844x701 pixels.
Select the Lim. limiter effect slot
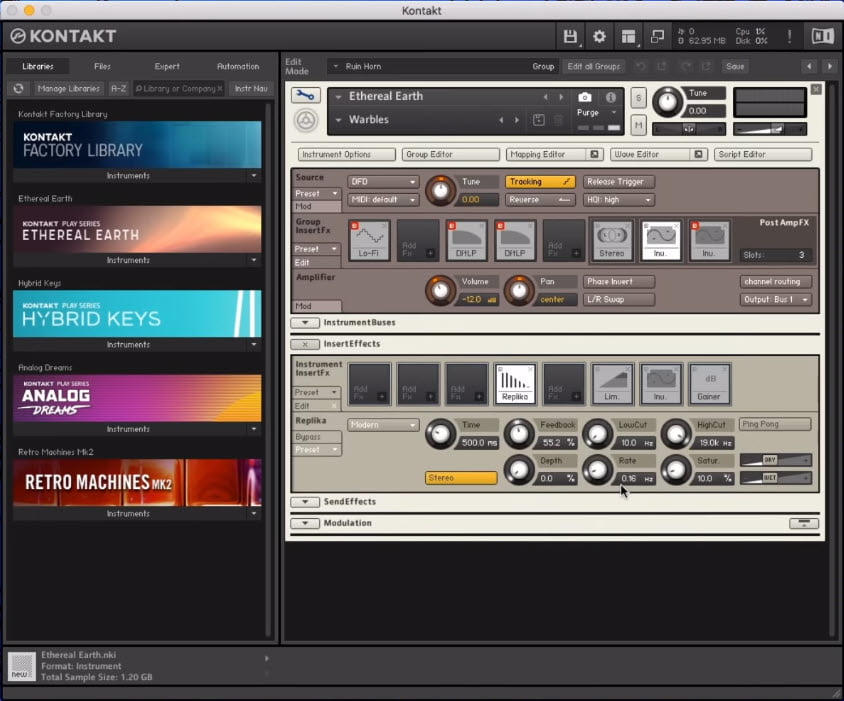point(612,383)
